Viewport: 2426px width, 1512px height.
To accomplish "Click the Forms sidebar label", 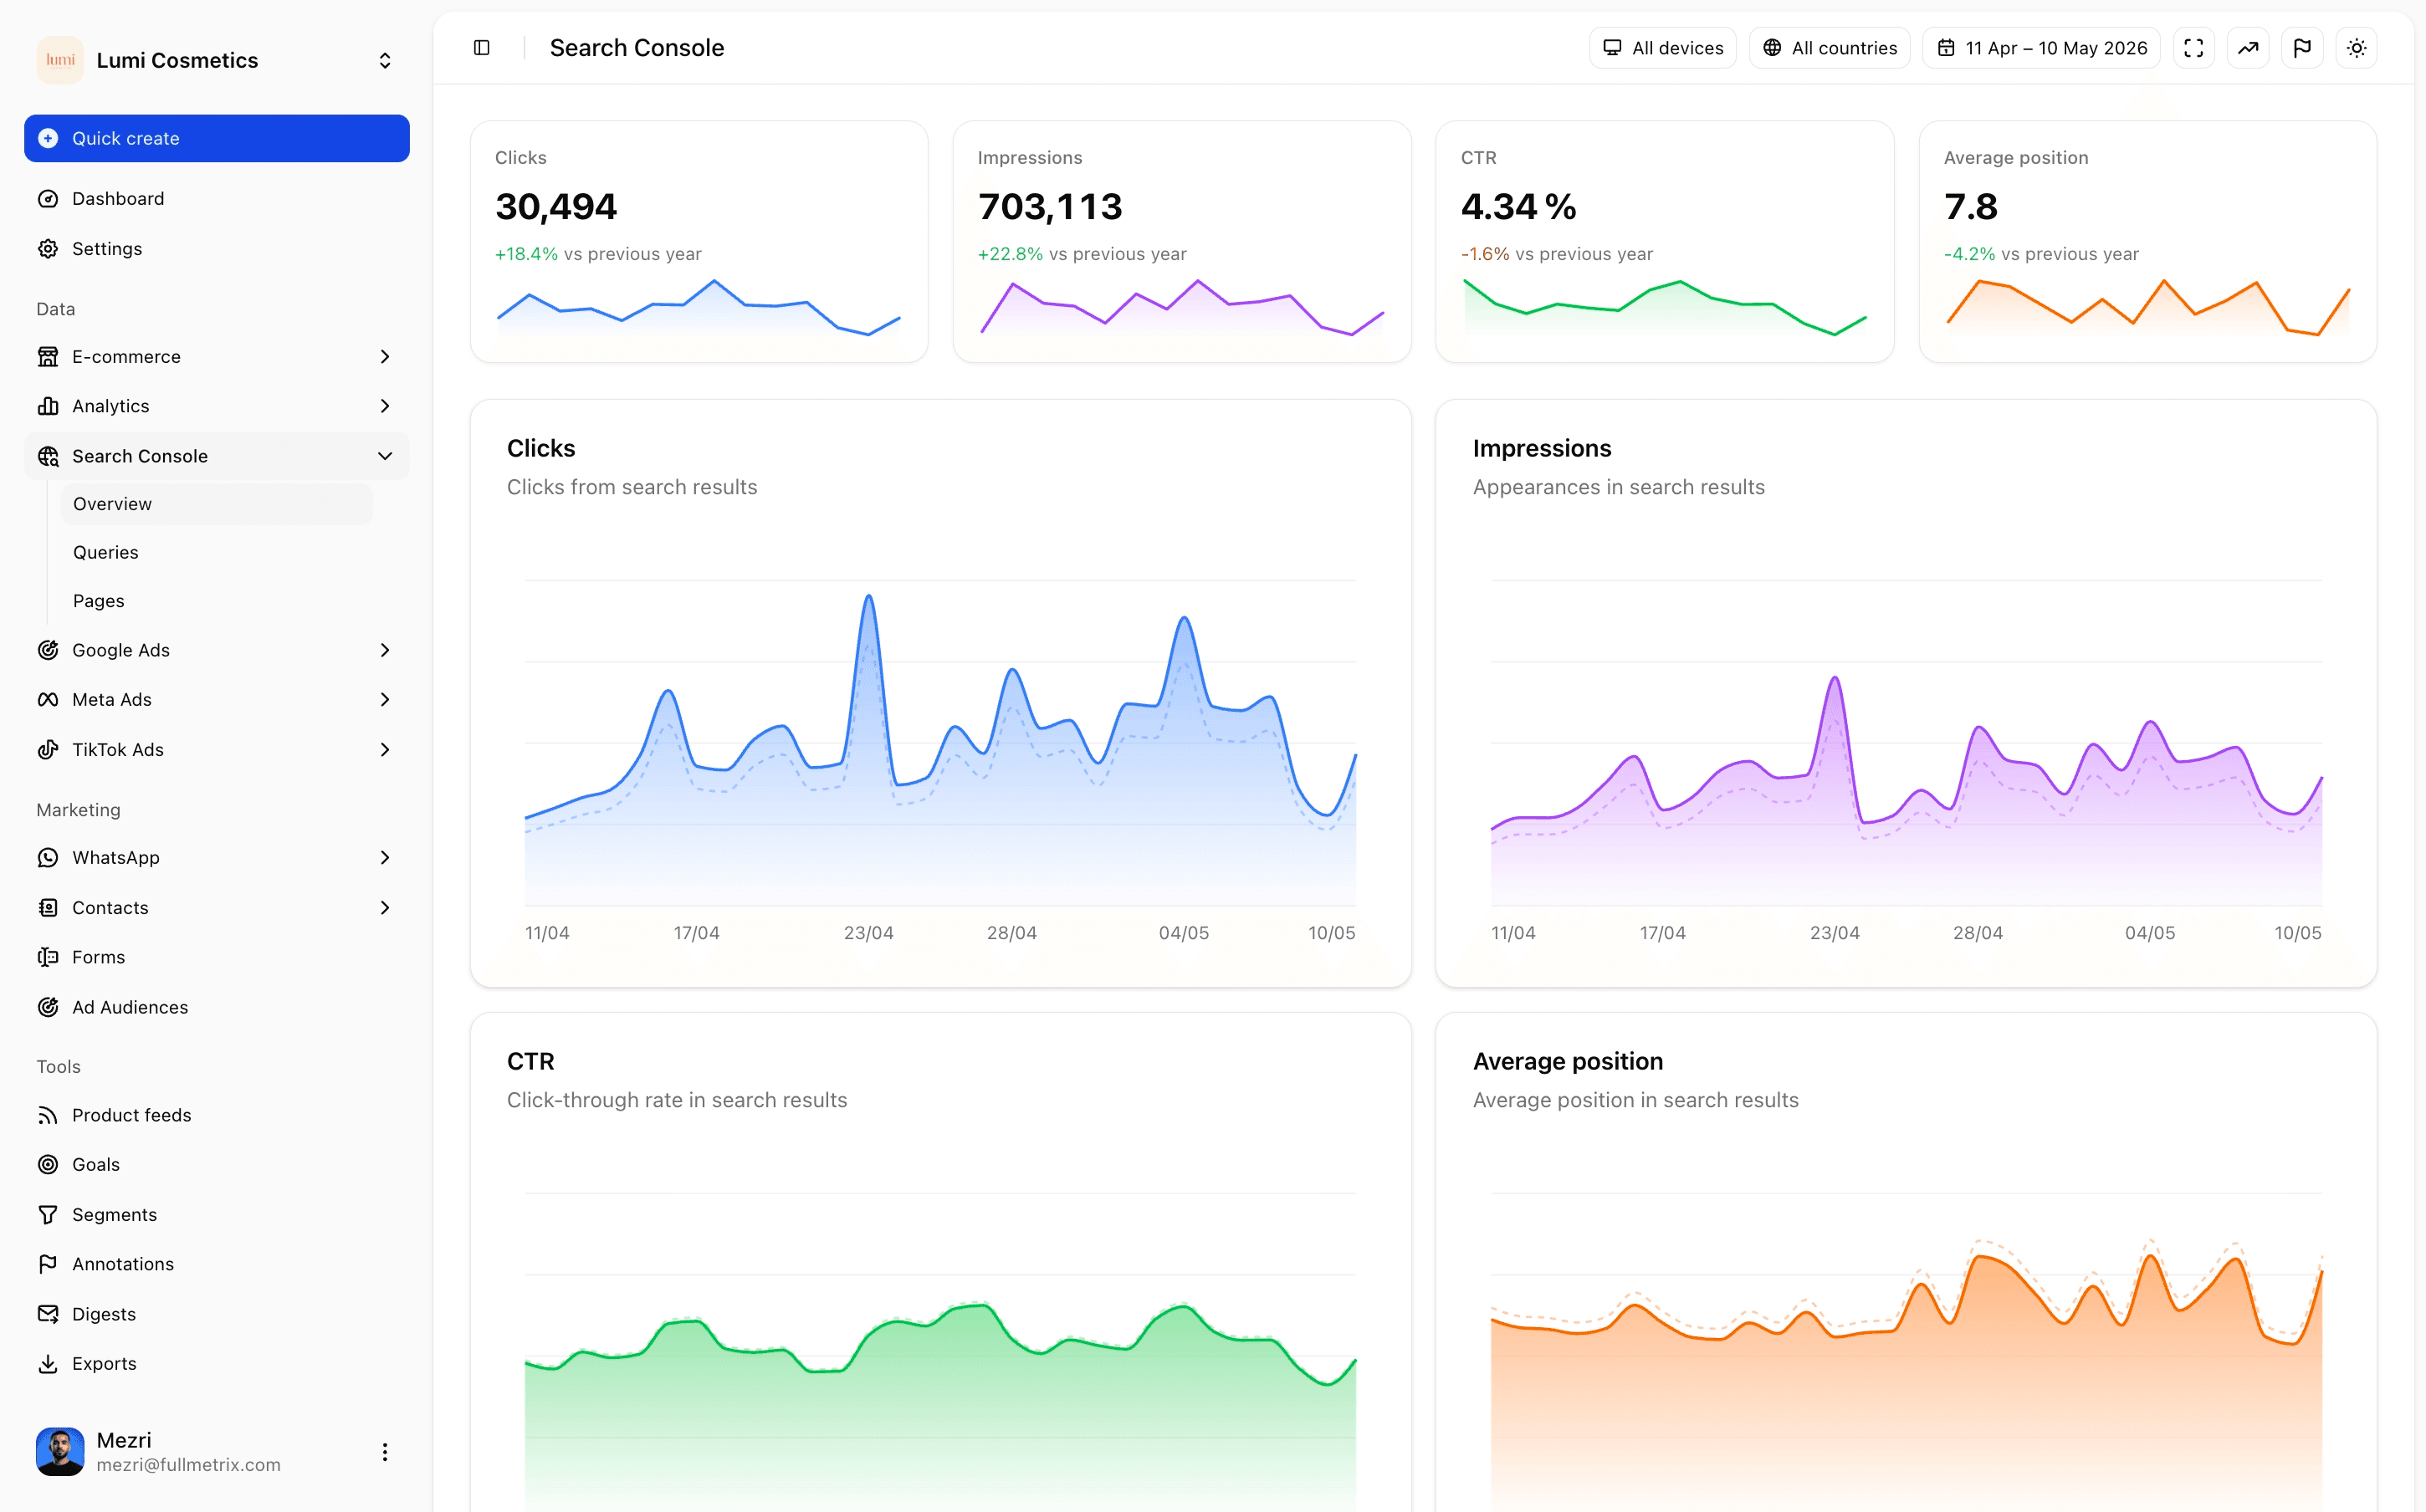I will [x=99, y=957].
